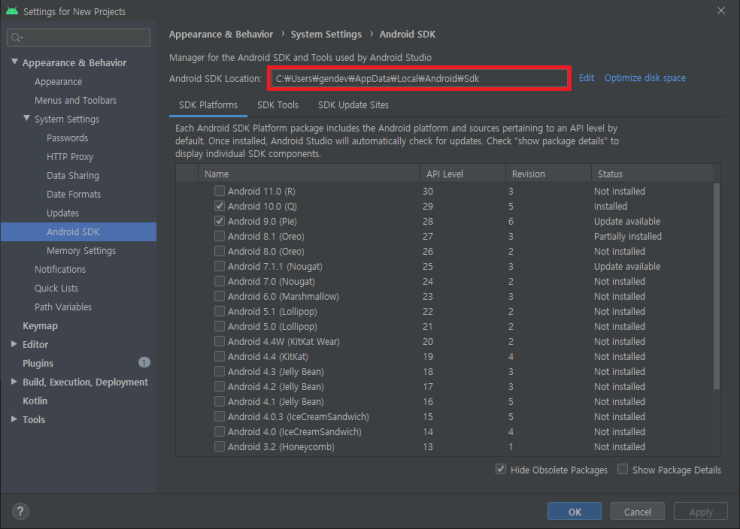Click the Android Studio logo in title bar
This screenshot has height=529, width=740.
coord(11,11)
